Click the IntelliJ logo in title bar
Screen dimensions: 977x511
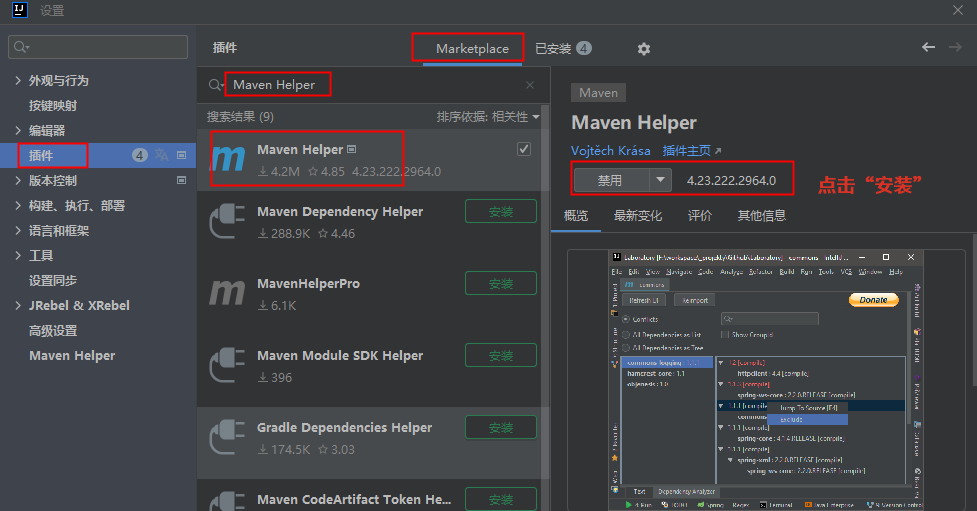click(x=20, y=10)
